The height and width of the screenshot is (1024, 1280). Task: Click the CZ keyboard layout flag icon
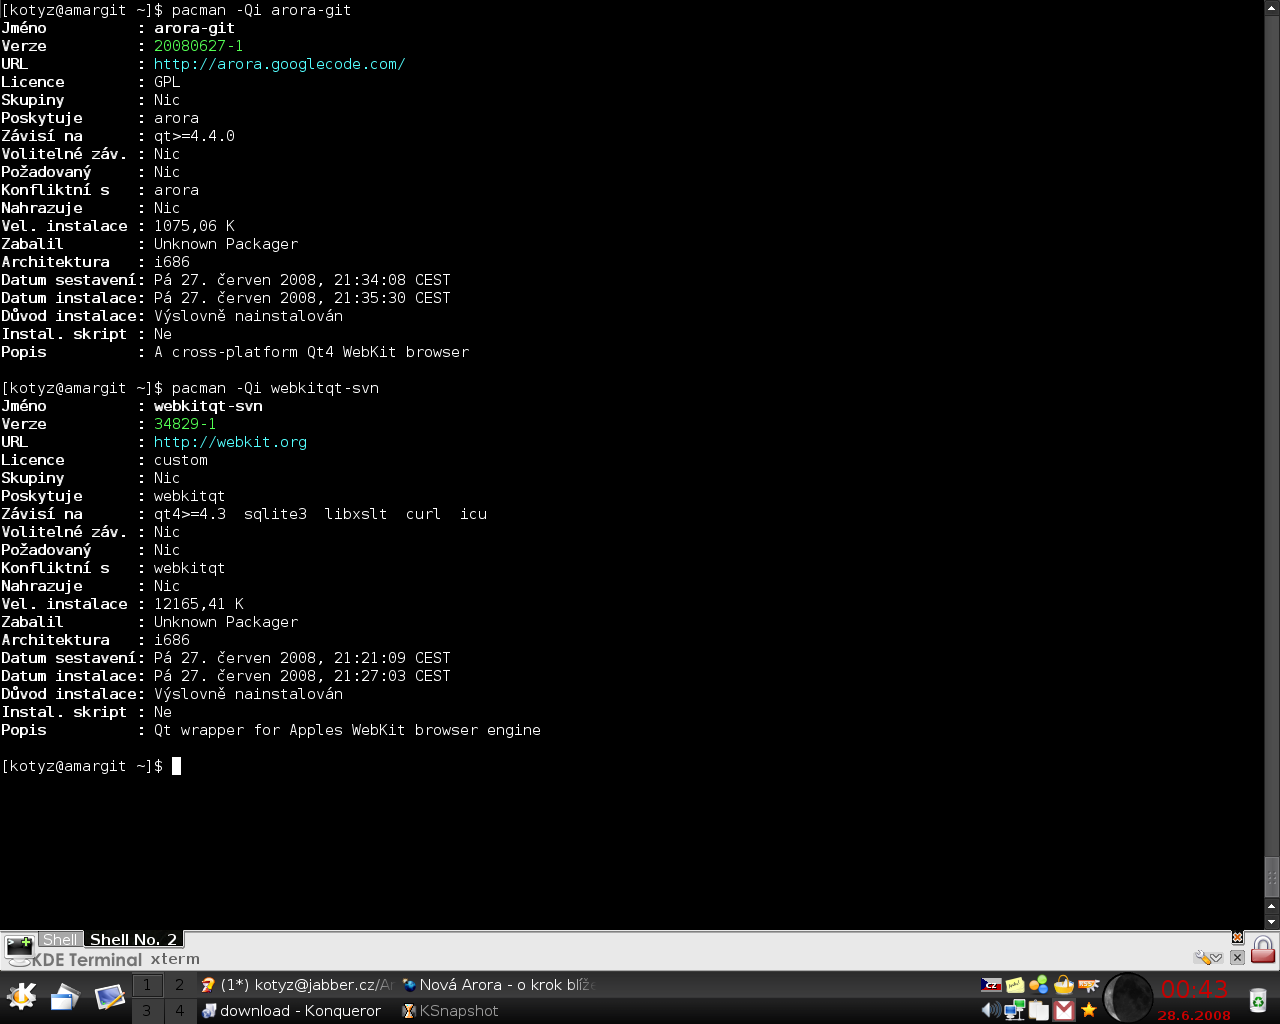992,985
